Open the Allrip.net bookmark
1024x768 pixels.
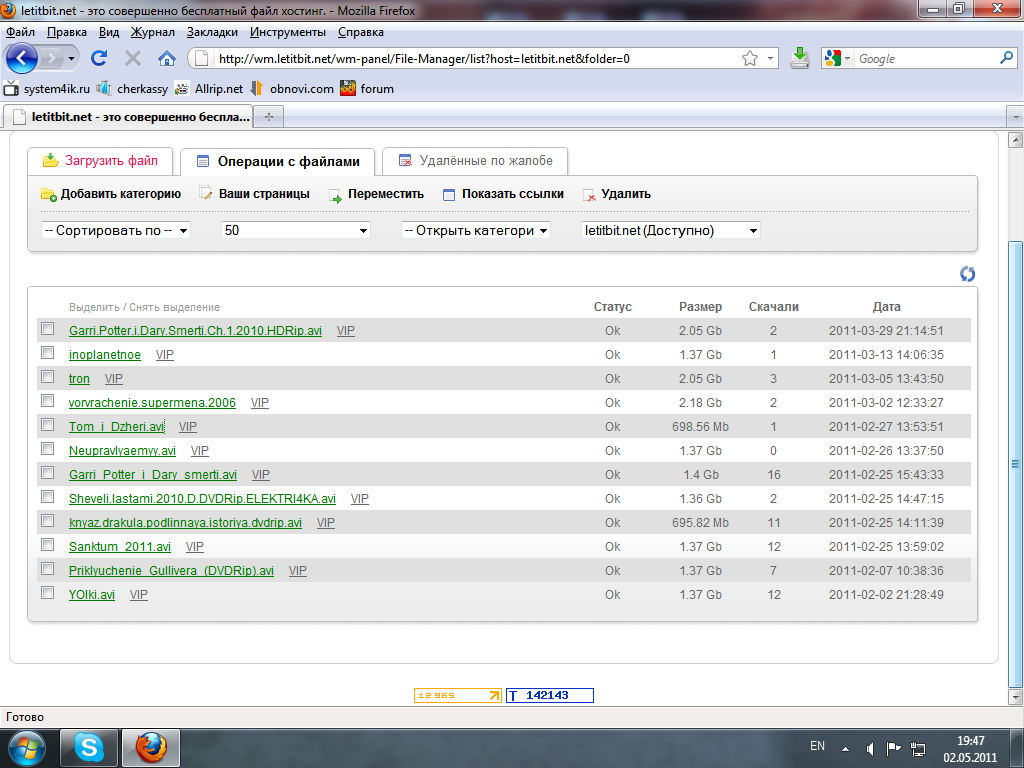click(x=209, y=89)
